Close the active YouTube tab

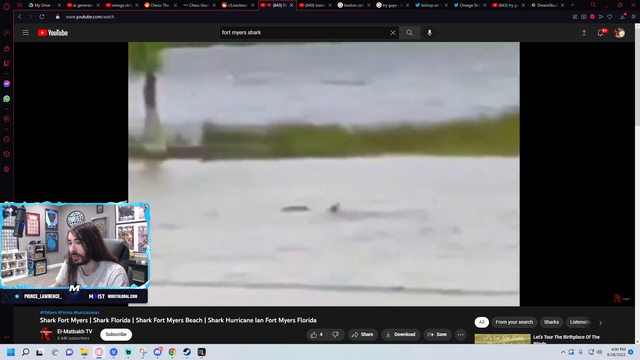coord(291,5)
